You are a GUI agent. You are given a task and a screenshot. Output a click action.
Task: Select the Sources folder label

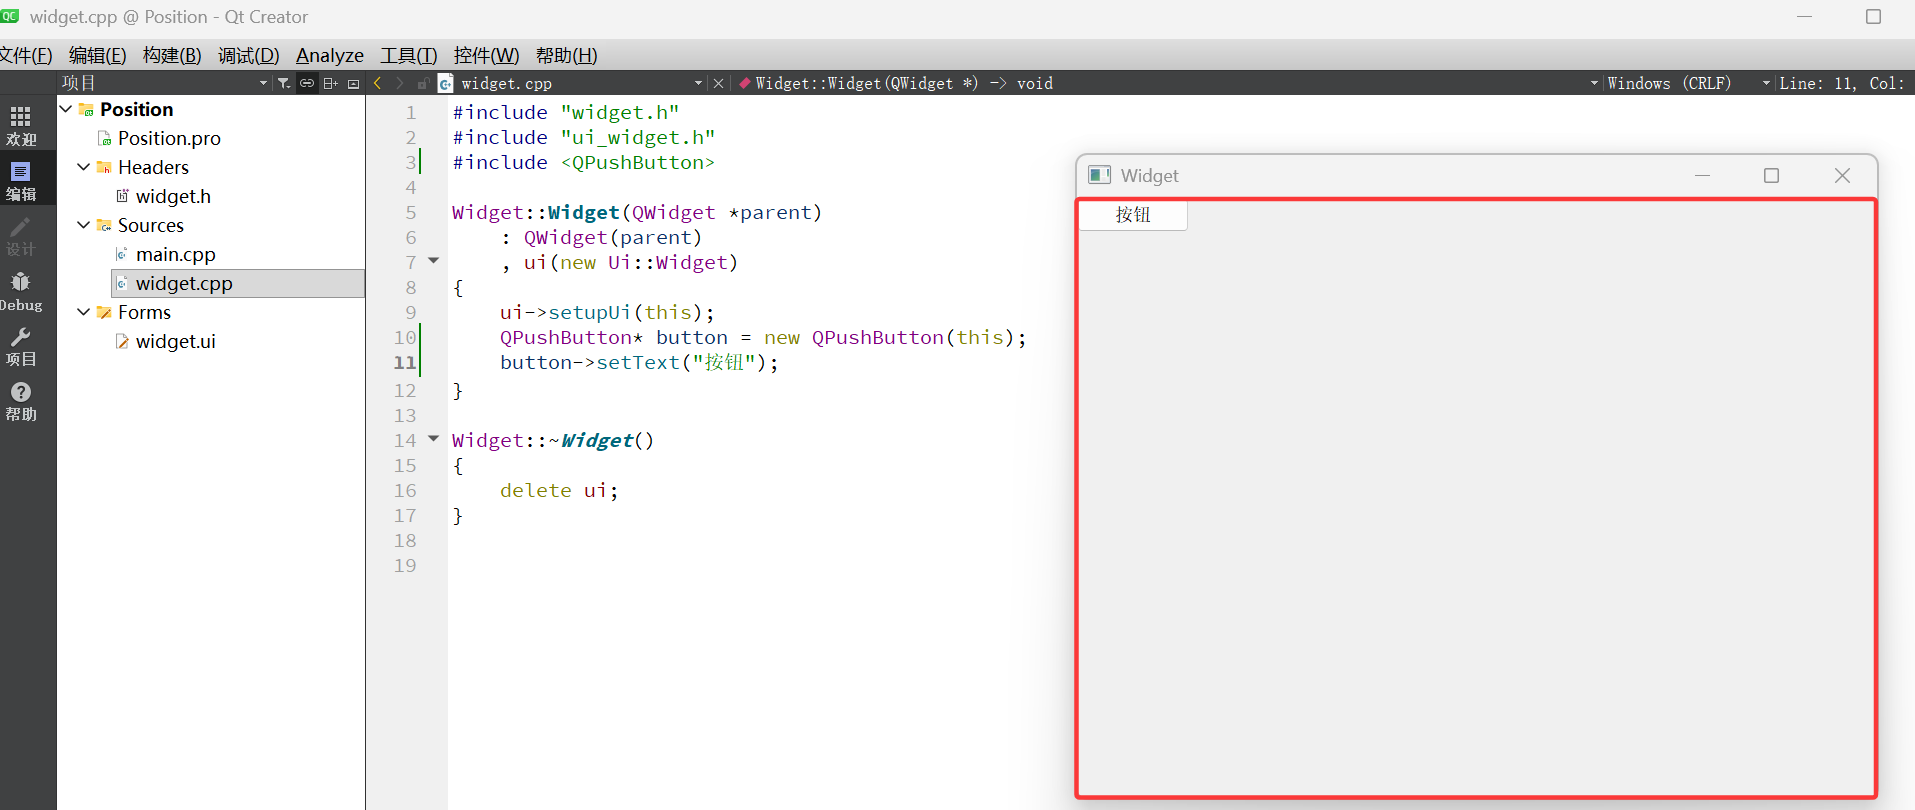point(151,225)
